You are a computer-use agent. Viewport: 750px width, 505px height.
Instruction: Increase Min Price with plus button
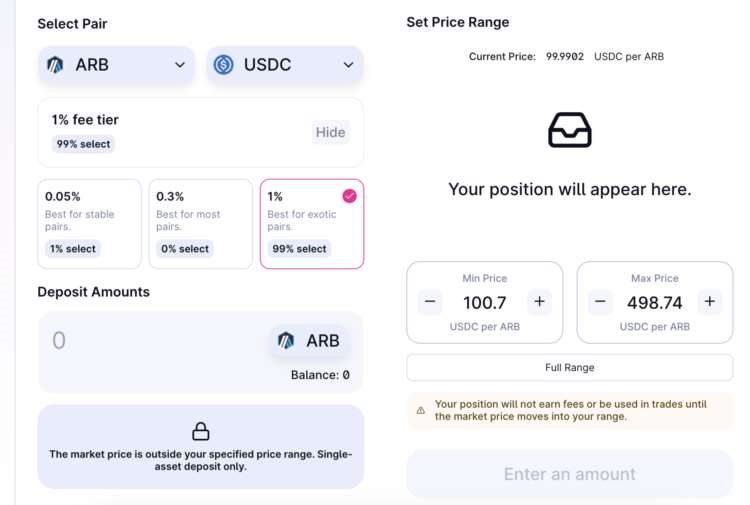(x=539, y=301)
